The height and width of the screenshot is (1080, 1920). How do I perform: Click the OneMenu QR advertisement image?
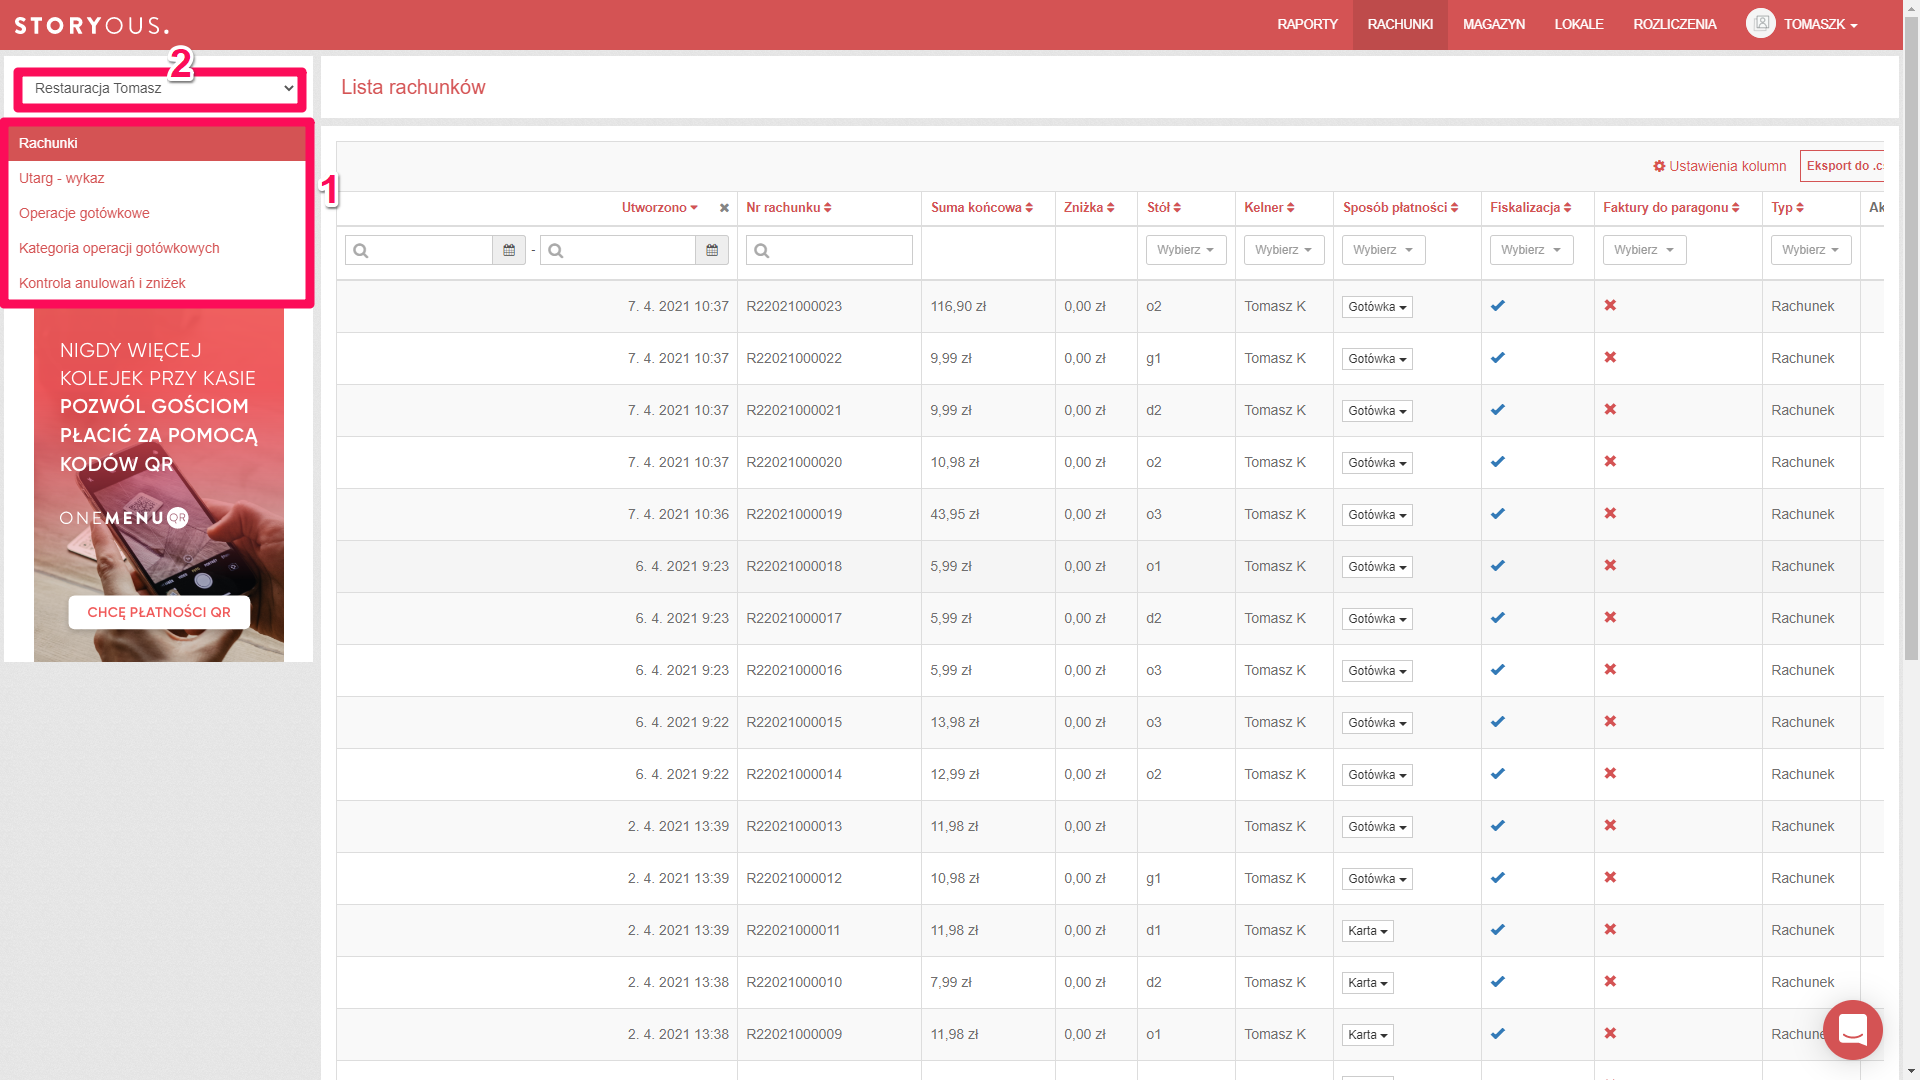[159, 485]
